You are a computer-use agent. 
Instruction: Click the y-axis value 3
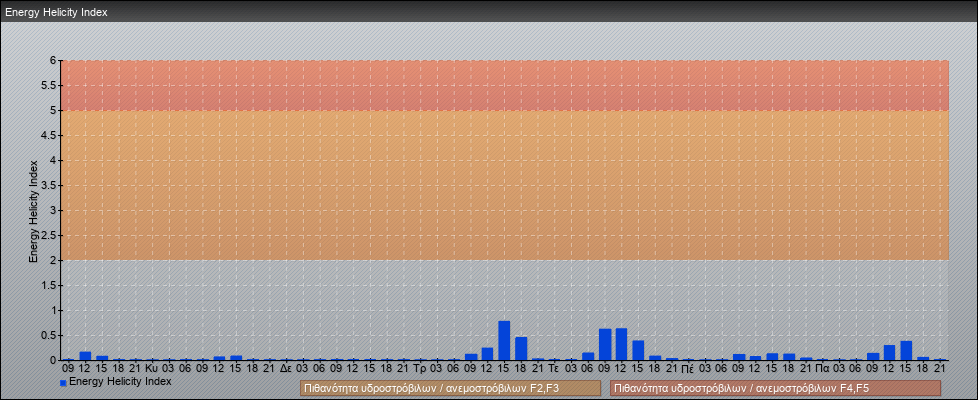53,210
